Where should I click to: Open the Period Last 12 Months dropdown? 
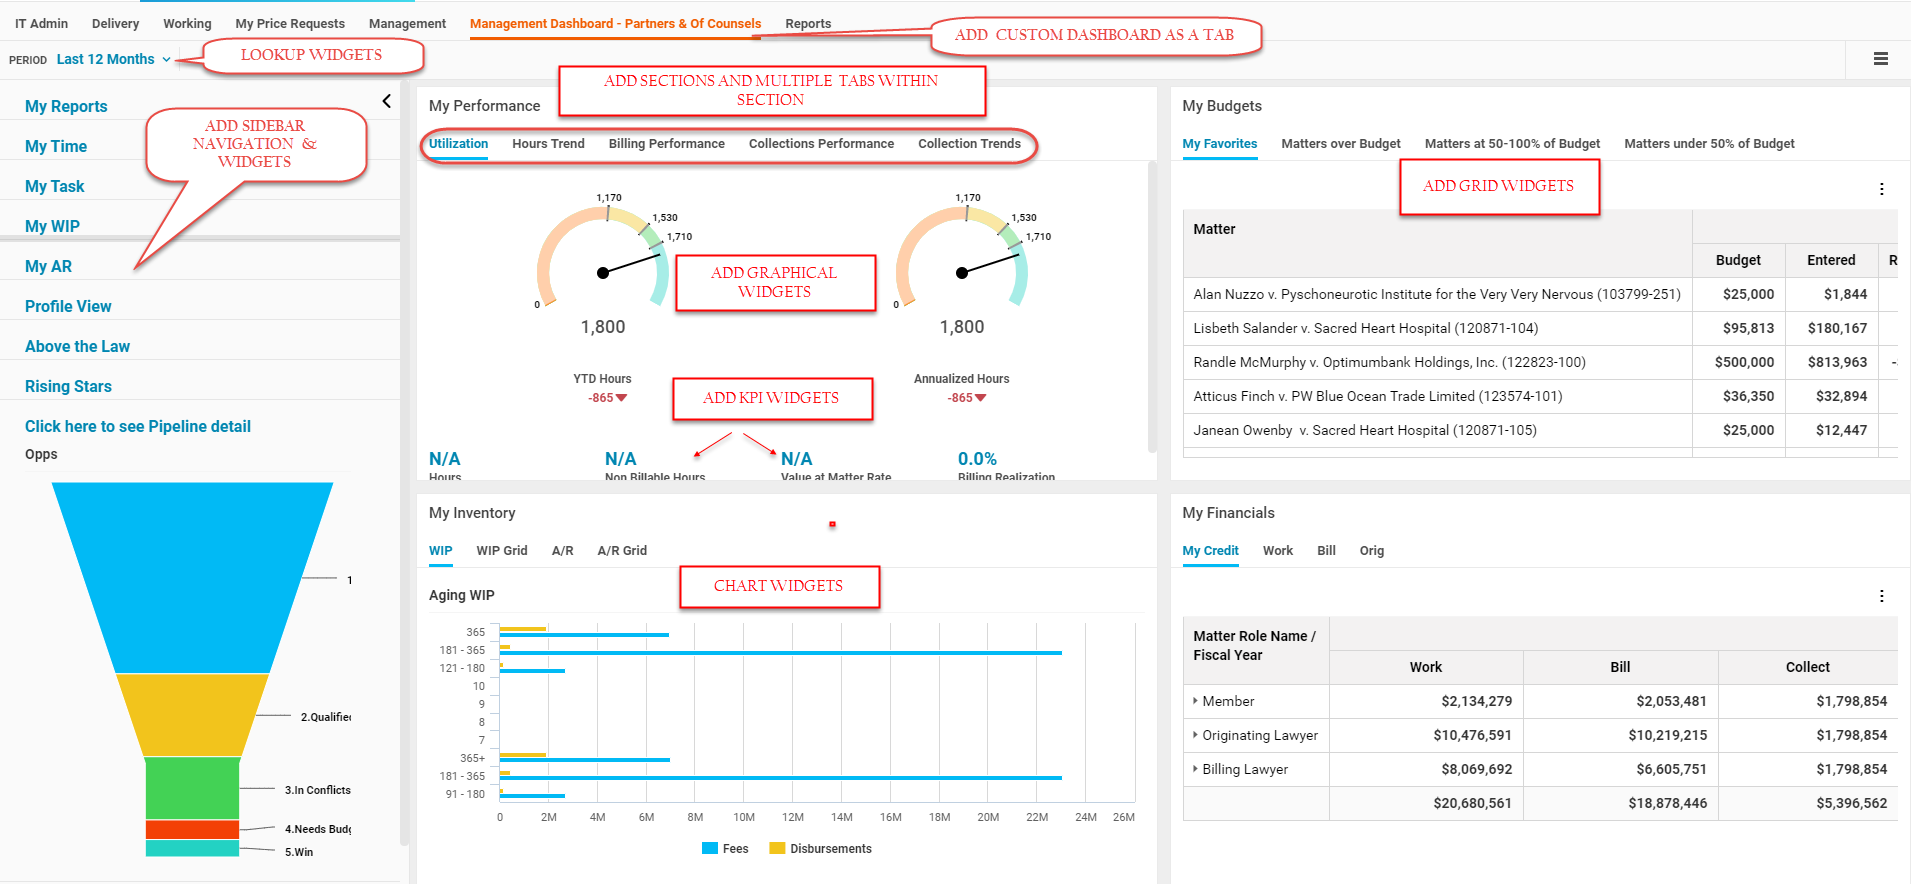[x=113, y=60]
